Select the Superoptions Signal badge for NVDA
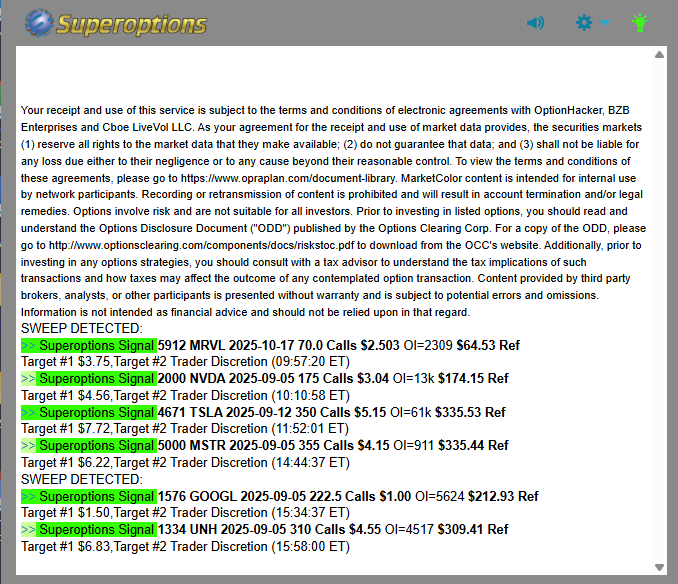The height and width of the screenshot is (584, 678). (89, 379)
